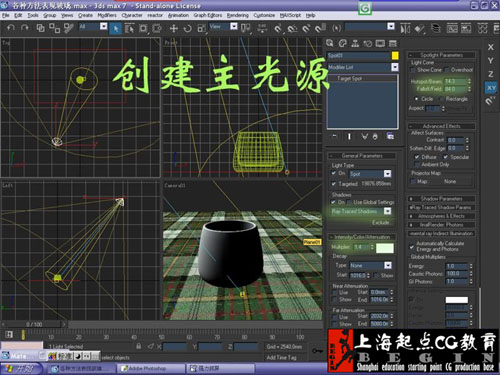This screenshot has height=375, width=500.
Task: Click the Redo arrow icon
Action: tap(25, 28)
